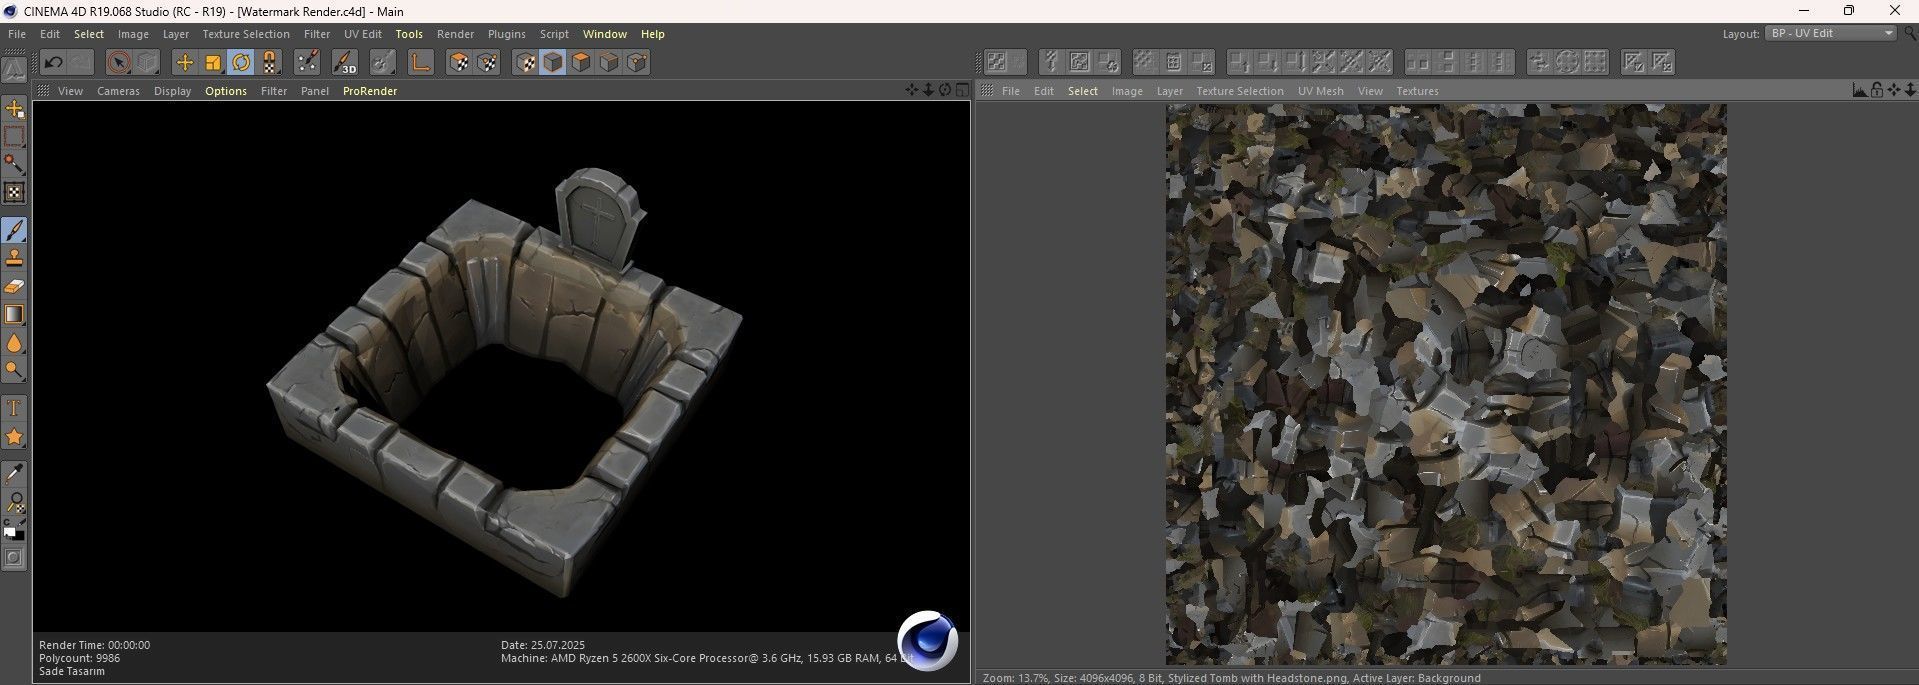Open the Layout BP - UV Edit dropdown

click(x=1831, y=33)
